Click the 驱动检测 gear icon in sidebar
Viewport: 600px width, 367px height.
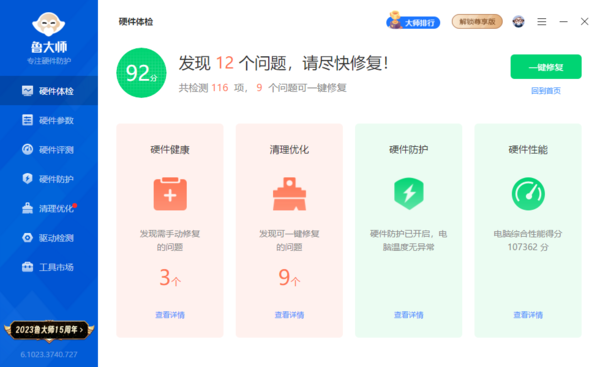(x=27, y=238)
